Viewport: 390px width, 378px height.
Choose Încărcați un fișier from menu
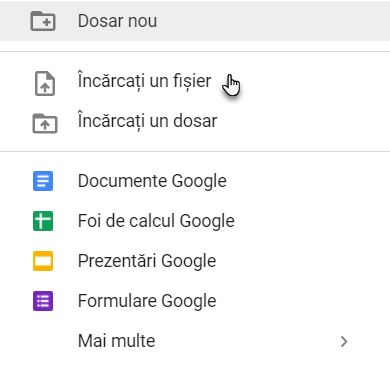[x=144, y=82]
